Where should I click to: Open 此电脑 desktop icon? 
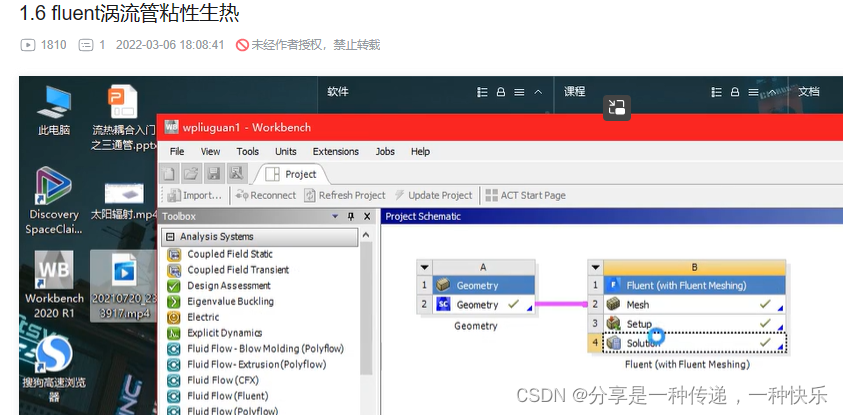54,111
